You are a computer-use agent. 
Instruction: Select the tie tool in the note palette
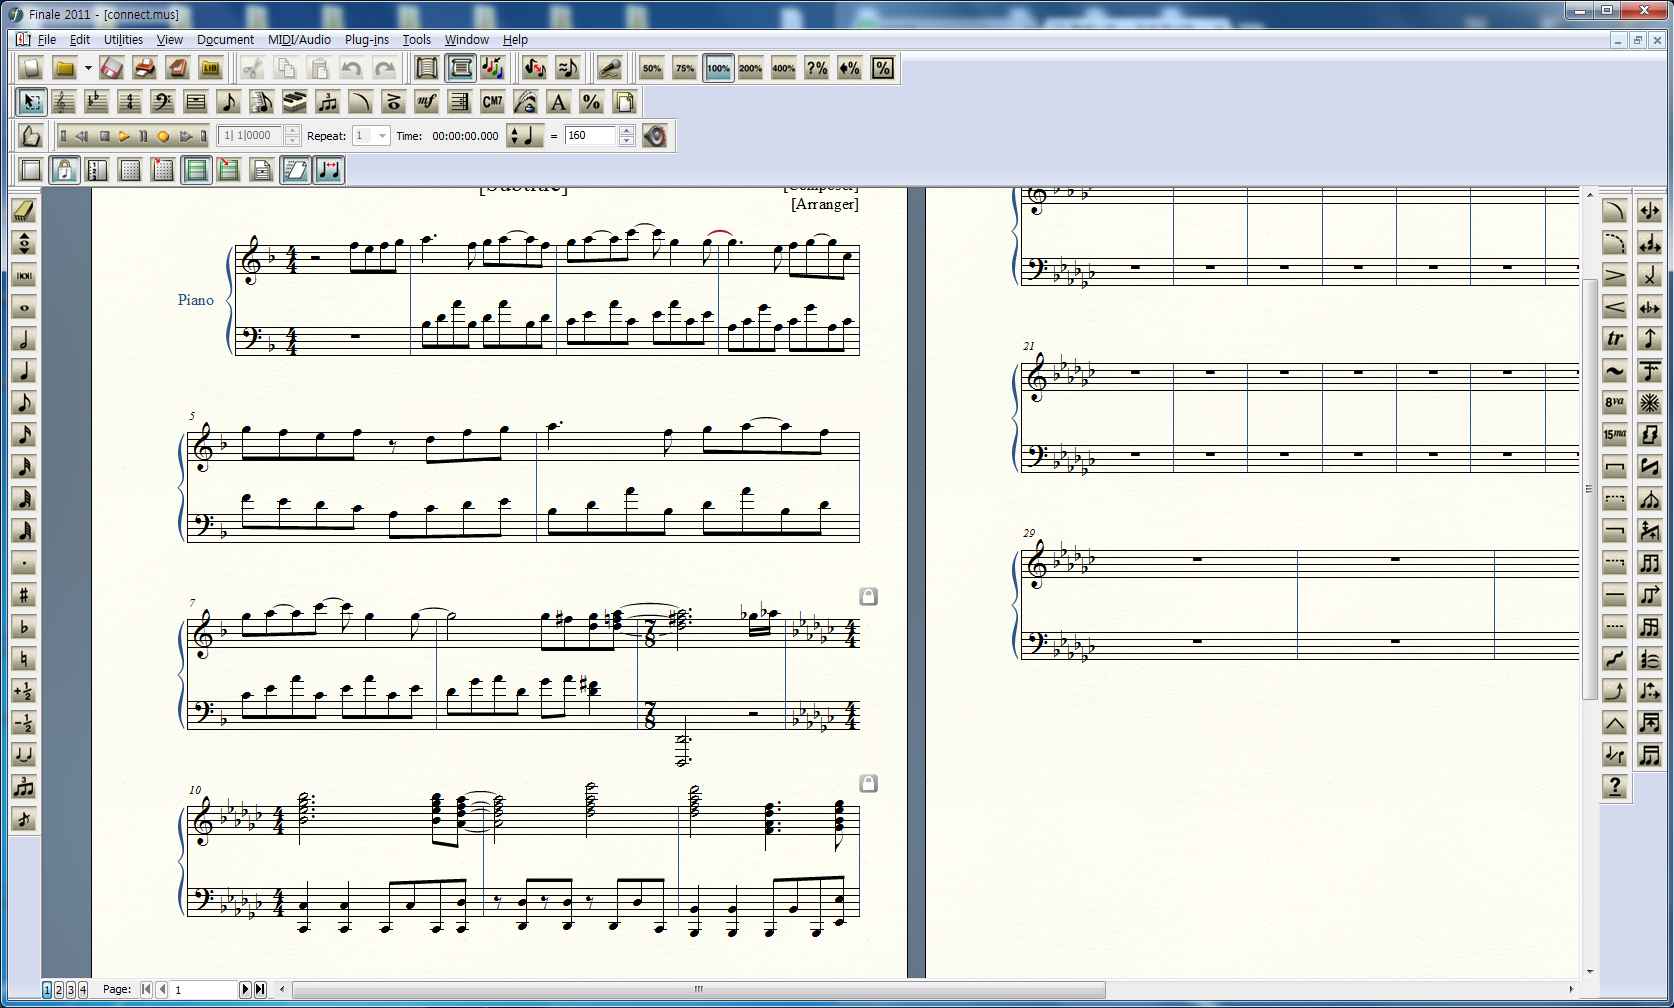24,755
